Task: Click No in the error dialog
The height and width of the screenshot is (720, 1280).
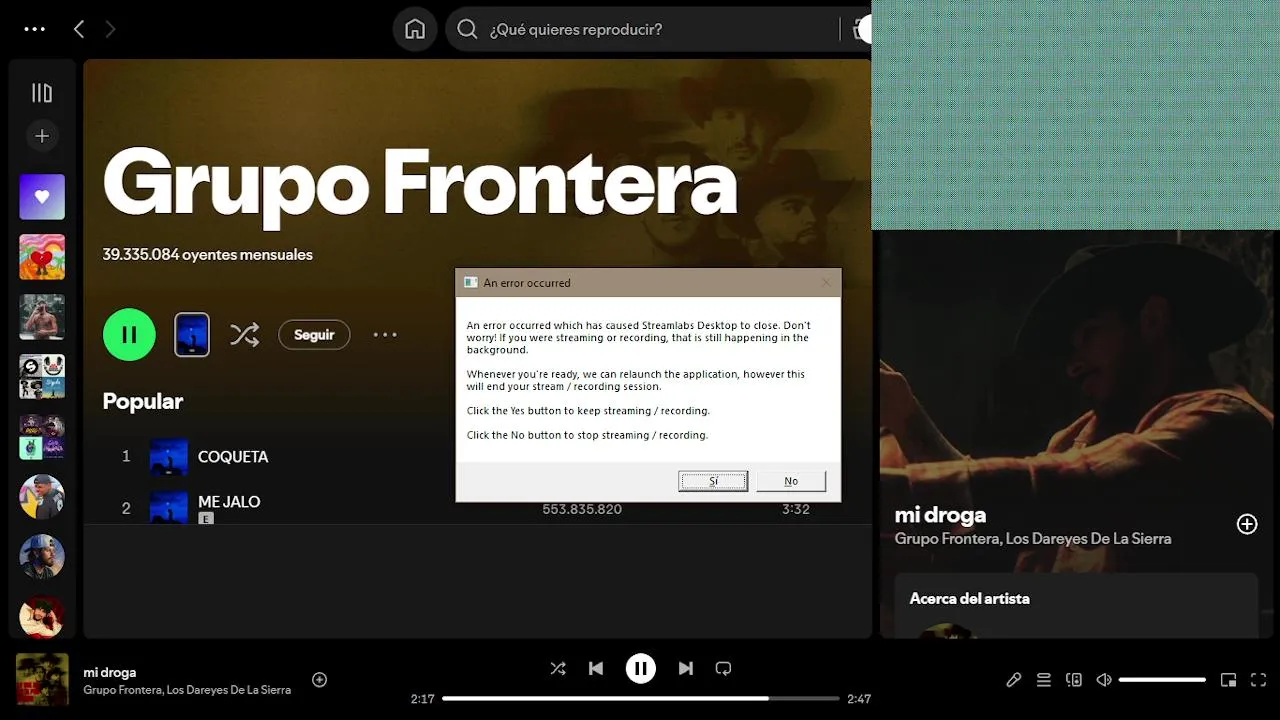Action: point(791,481)
